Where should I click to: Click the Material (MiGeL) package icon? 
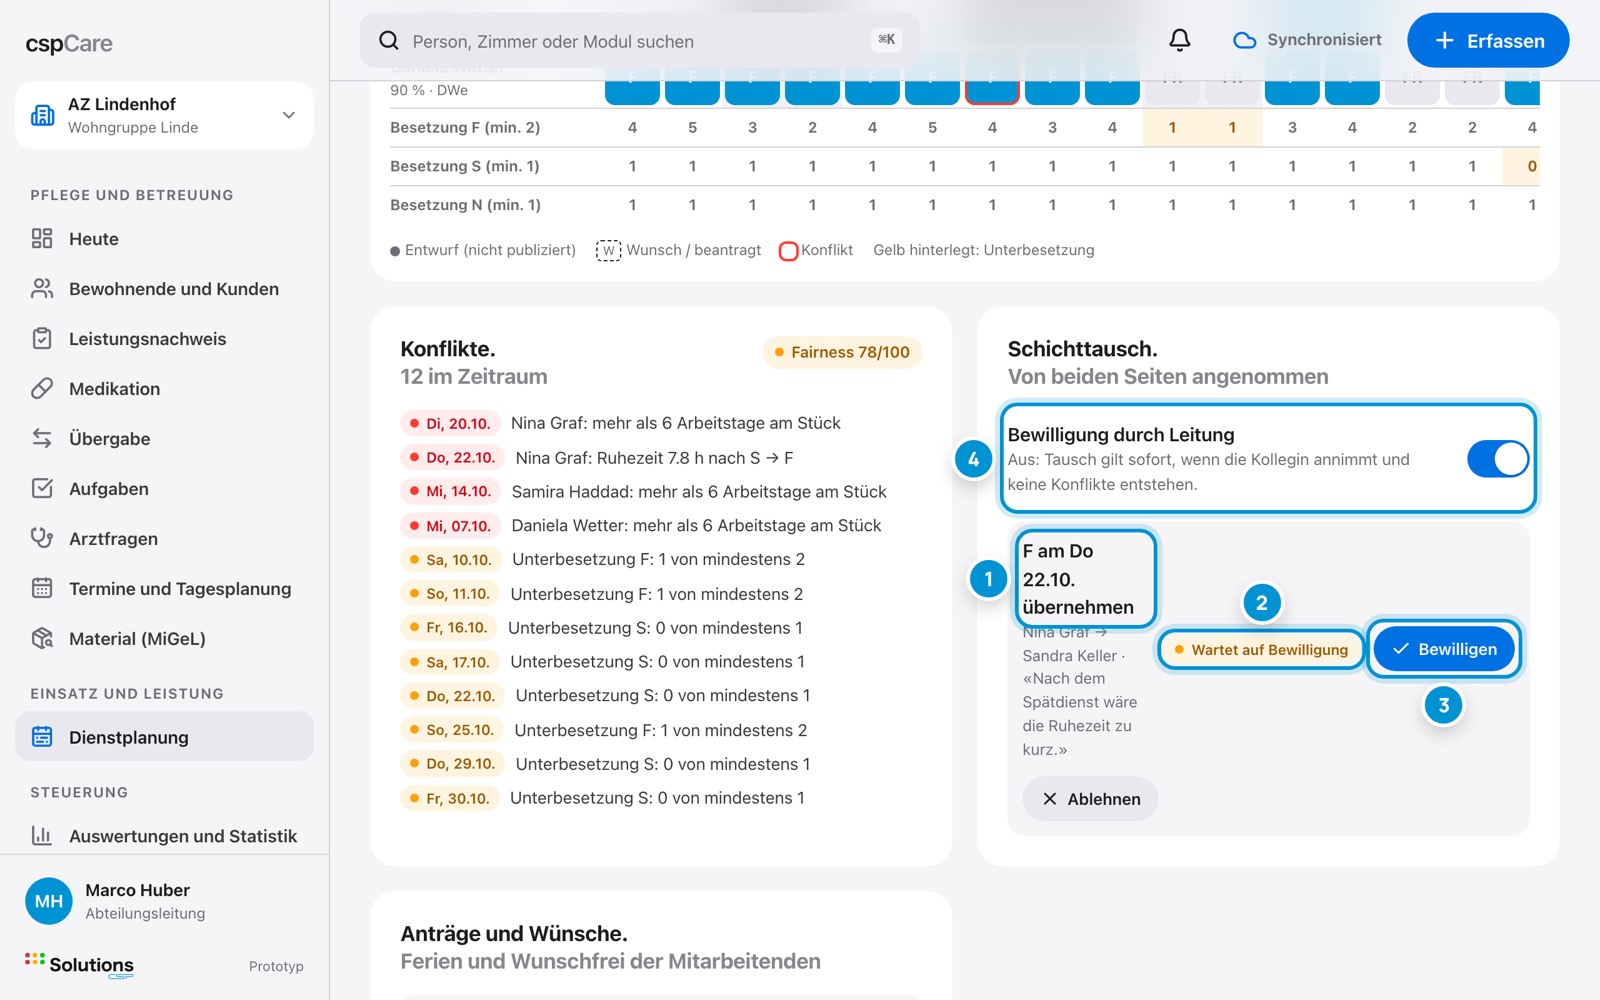(x=42, y=638)
